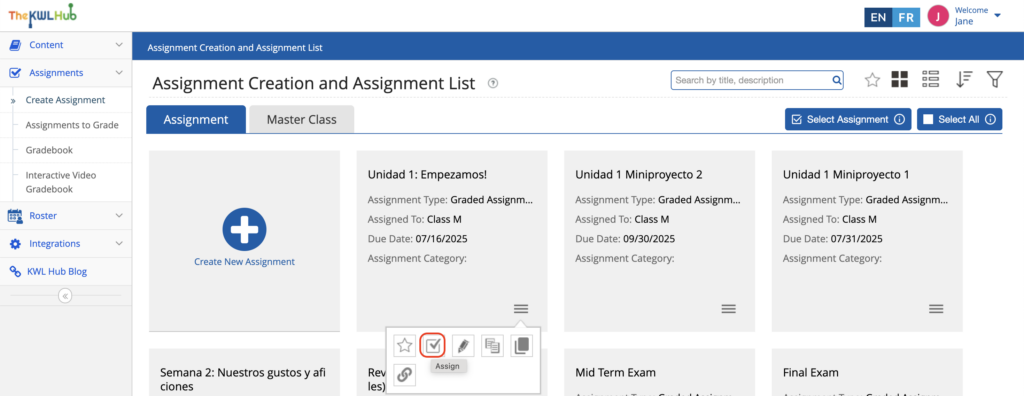This screenshot has width=1024, height=396.
Task: Toggle the Select Assignment checkbox button
Action: [x=848, y=120]
